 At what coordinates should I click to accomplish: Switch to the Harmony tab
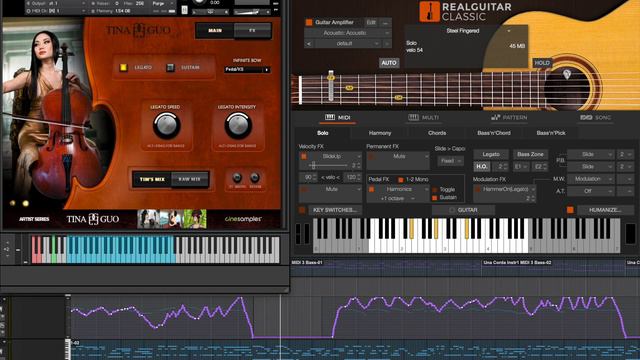point(380,133)
